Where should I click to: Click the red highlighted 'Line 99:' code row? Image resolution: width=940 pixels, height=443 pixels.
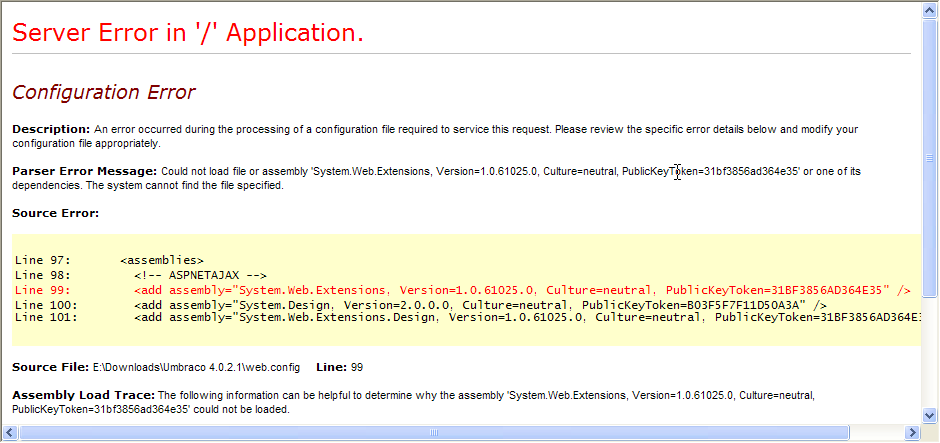coord(463,290)
